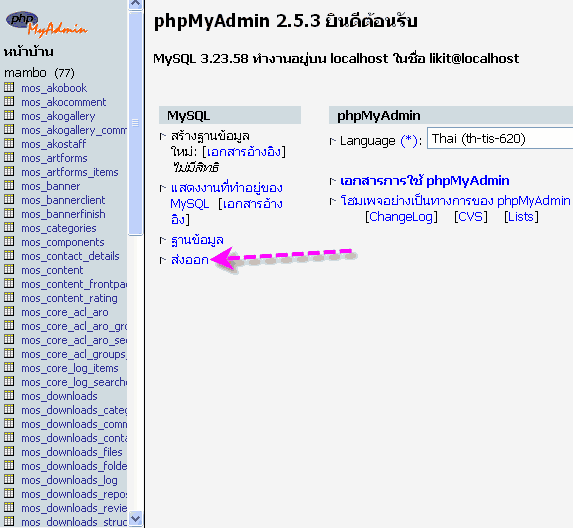Click the sidebar vertical scrollbar thumb

click(x=136, y=123)
